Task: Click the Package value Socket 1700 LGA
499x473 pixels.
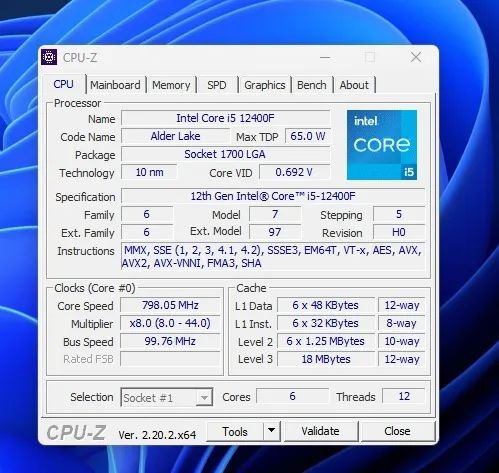Action: pyautogui.click(x=225, y=154)
